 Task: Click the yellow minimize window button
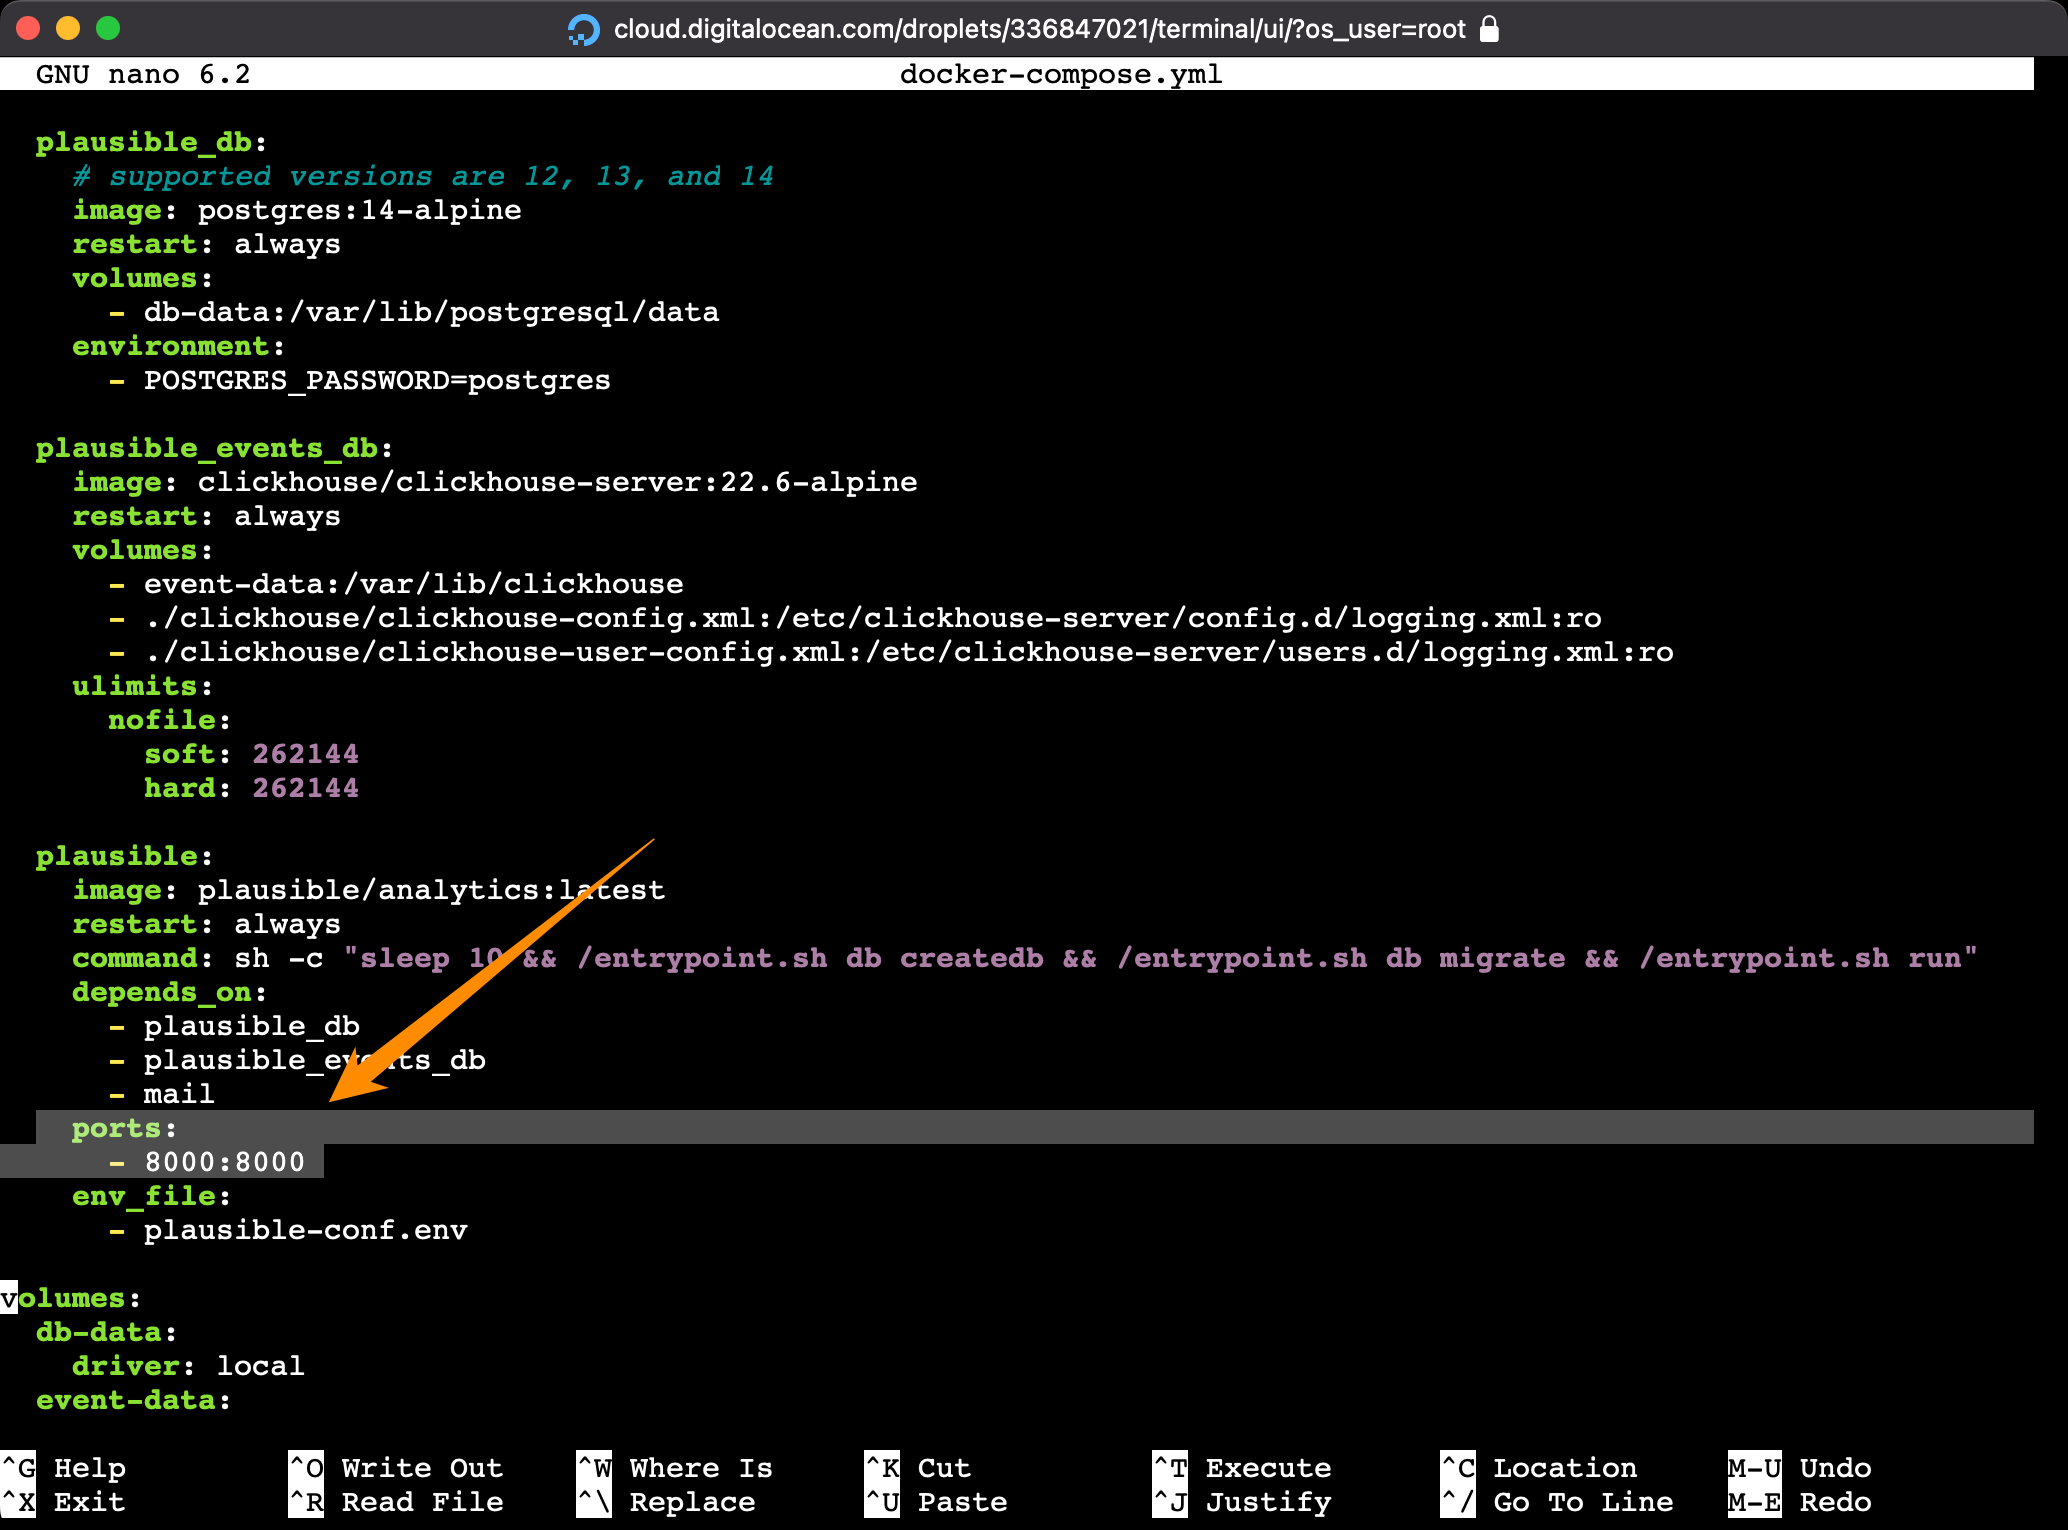click(x=68, y=28)
